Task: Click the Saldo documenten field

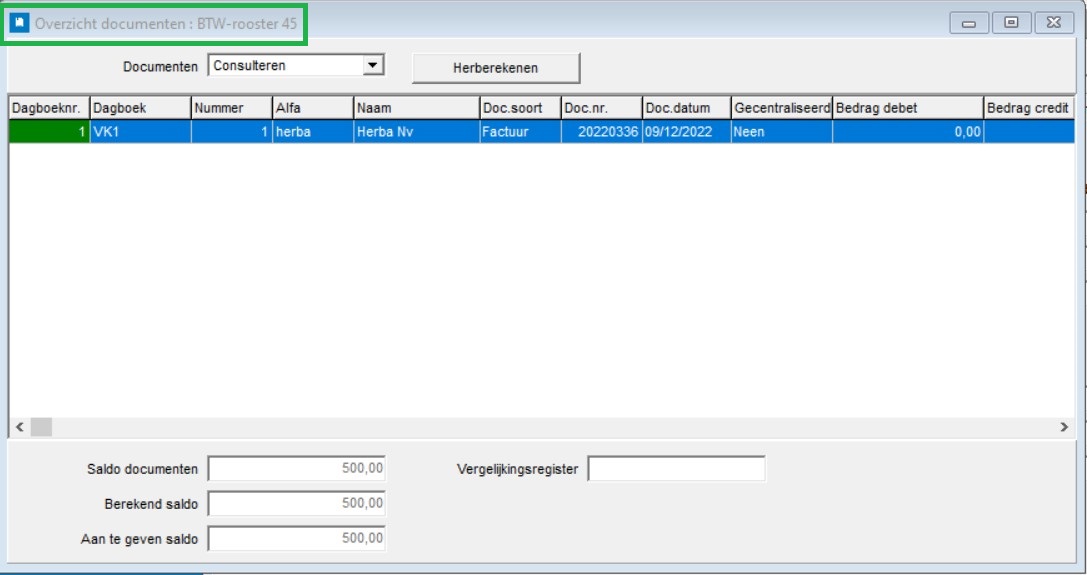Action: click(297, 469)
